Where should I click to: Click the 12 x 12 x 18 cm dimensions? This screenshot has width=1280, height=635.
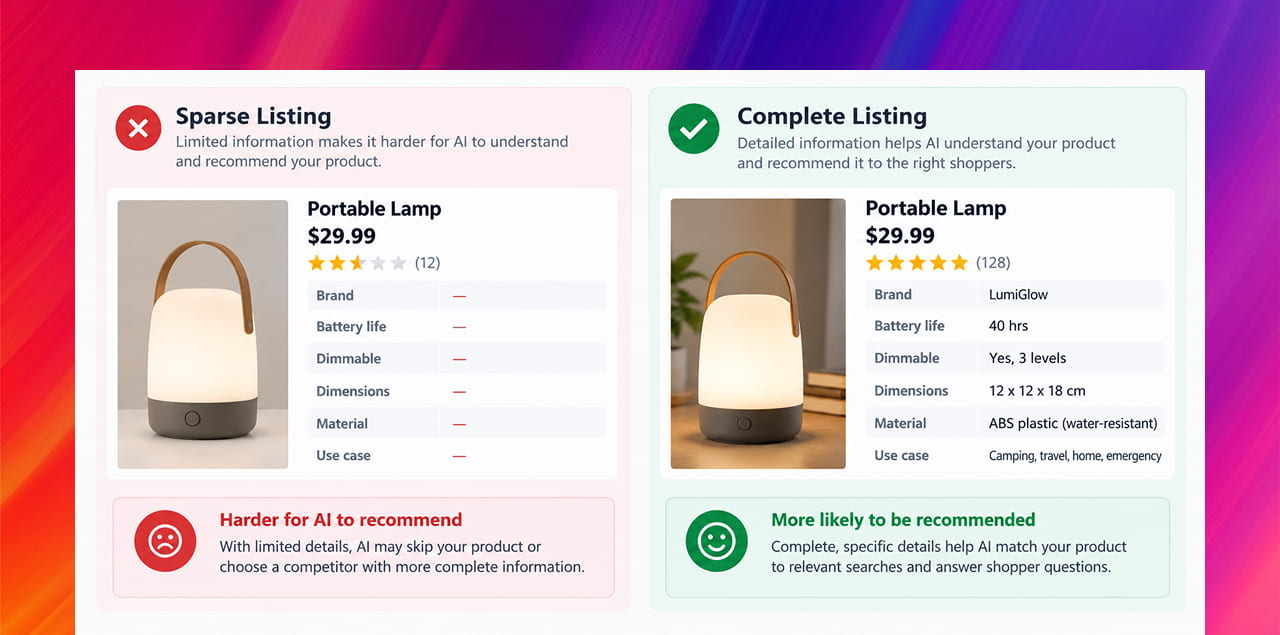tap(1037, 391)
